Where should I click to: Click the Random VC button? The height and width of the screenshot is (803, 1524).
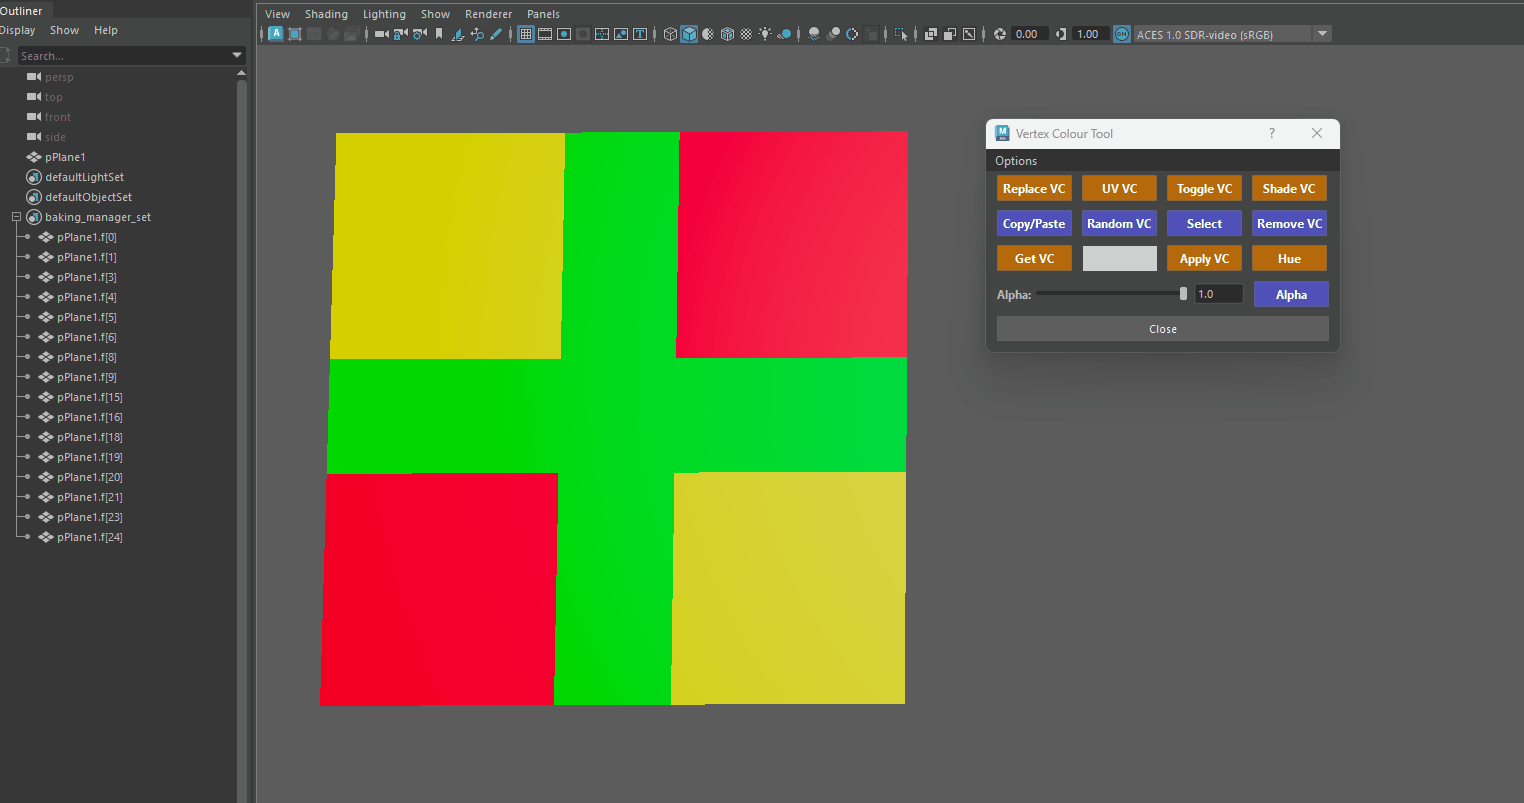click(x=1119, y=223)
